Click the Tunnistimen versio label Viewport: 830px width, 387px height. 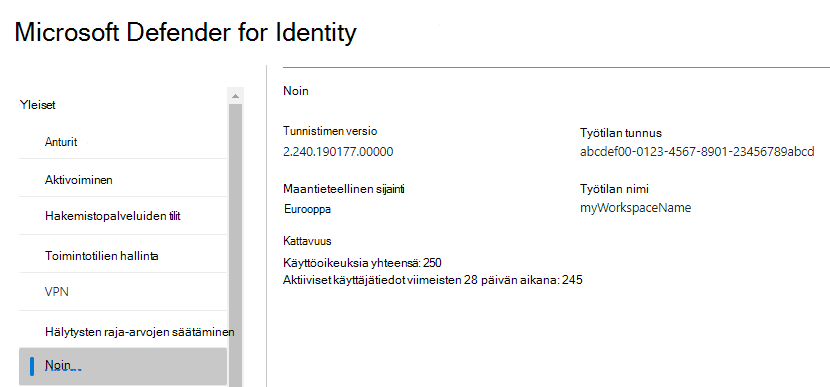point(330,131)
